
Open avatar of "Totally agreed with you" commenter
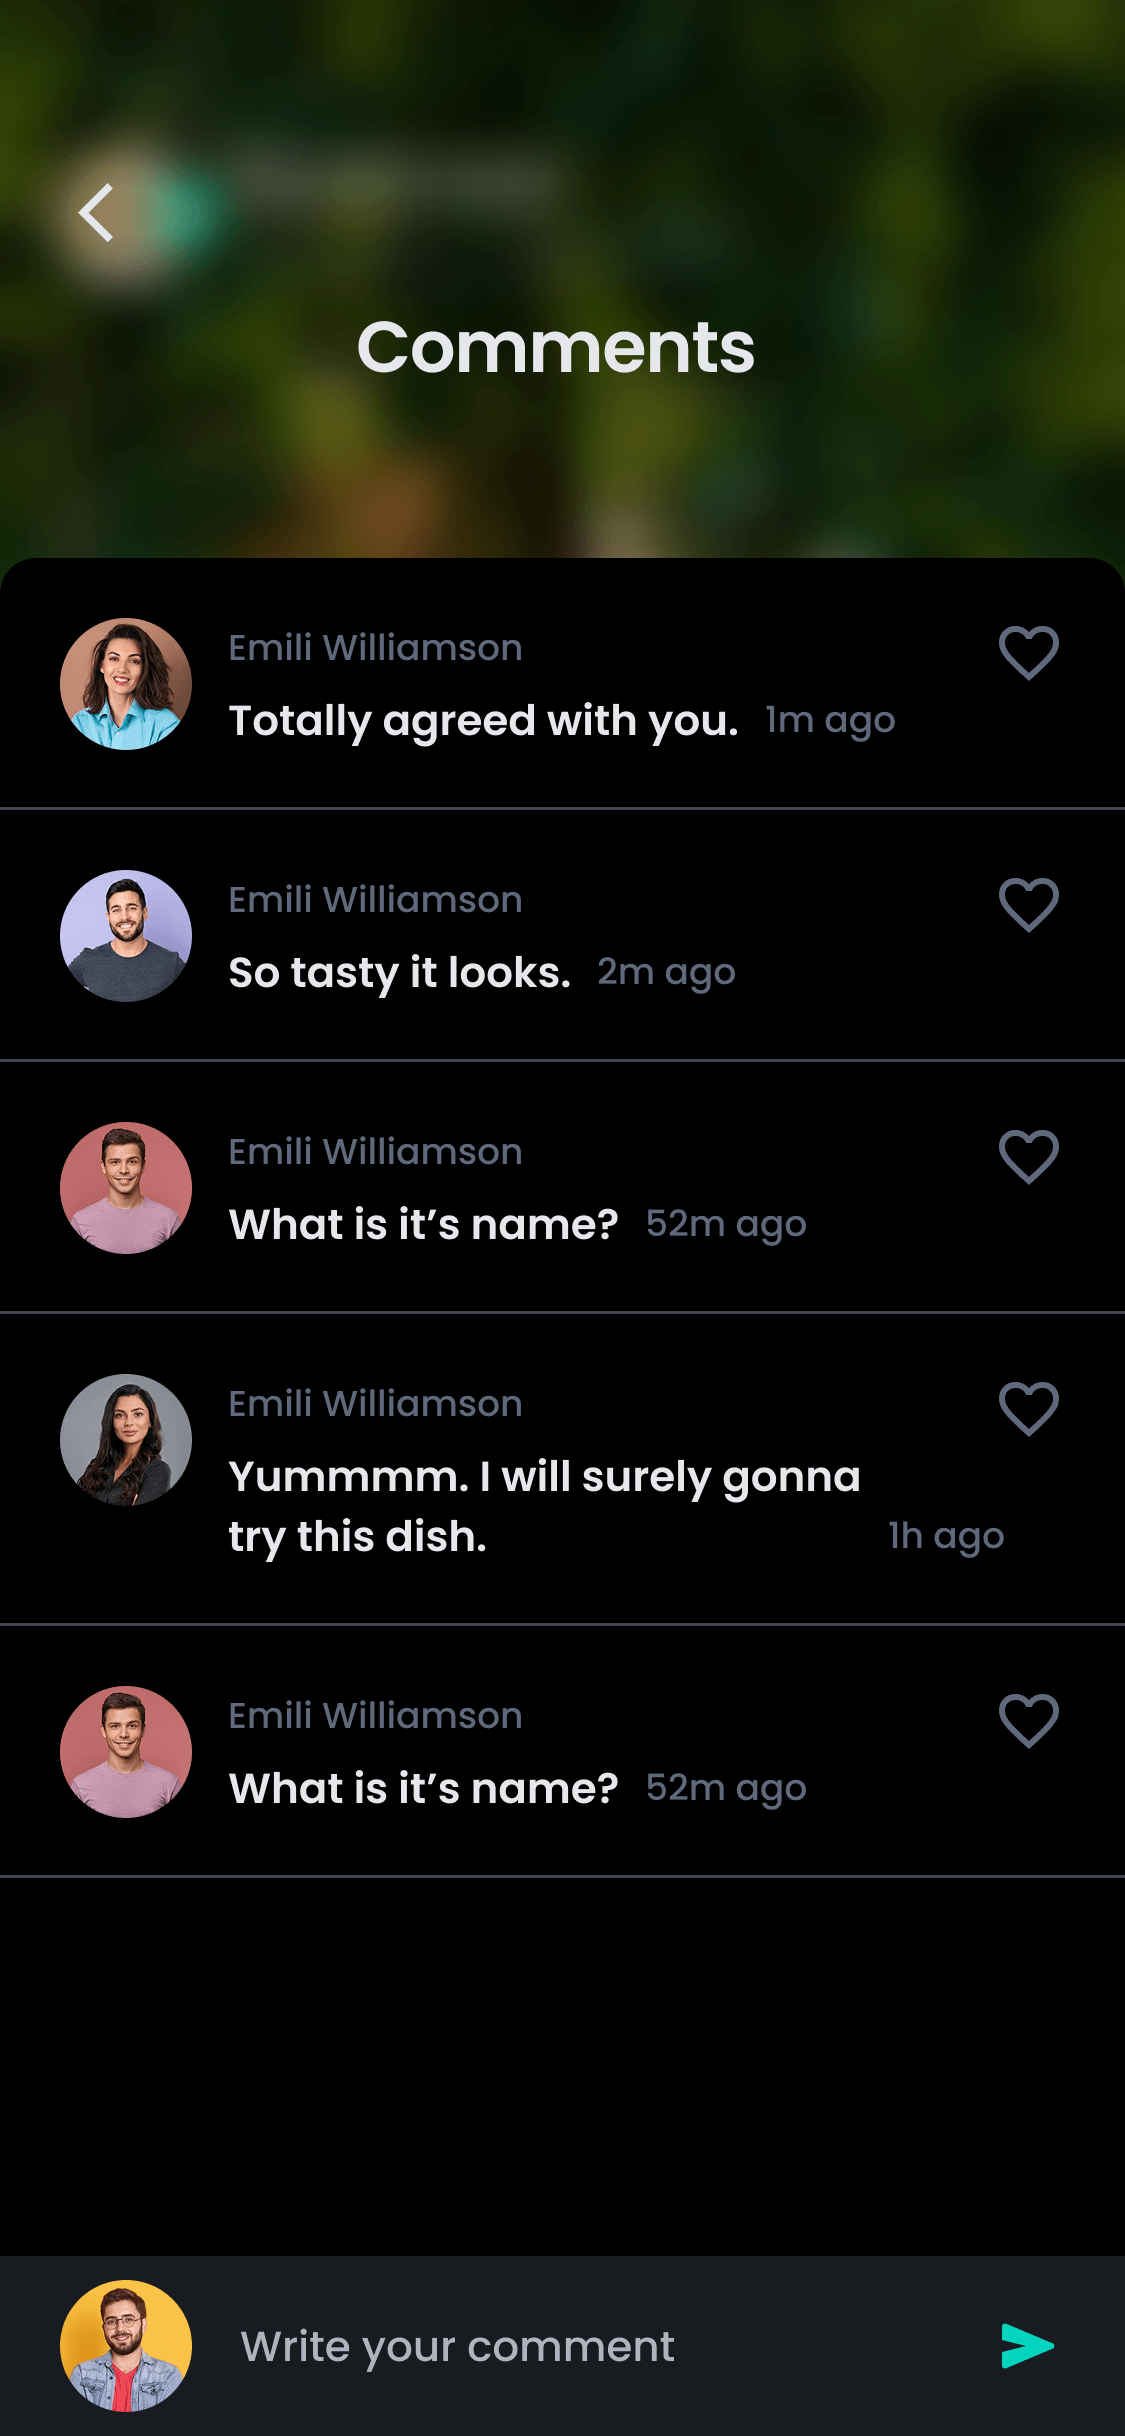pos(126,684)
